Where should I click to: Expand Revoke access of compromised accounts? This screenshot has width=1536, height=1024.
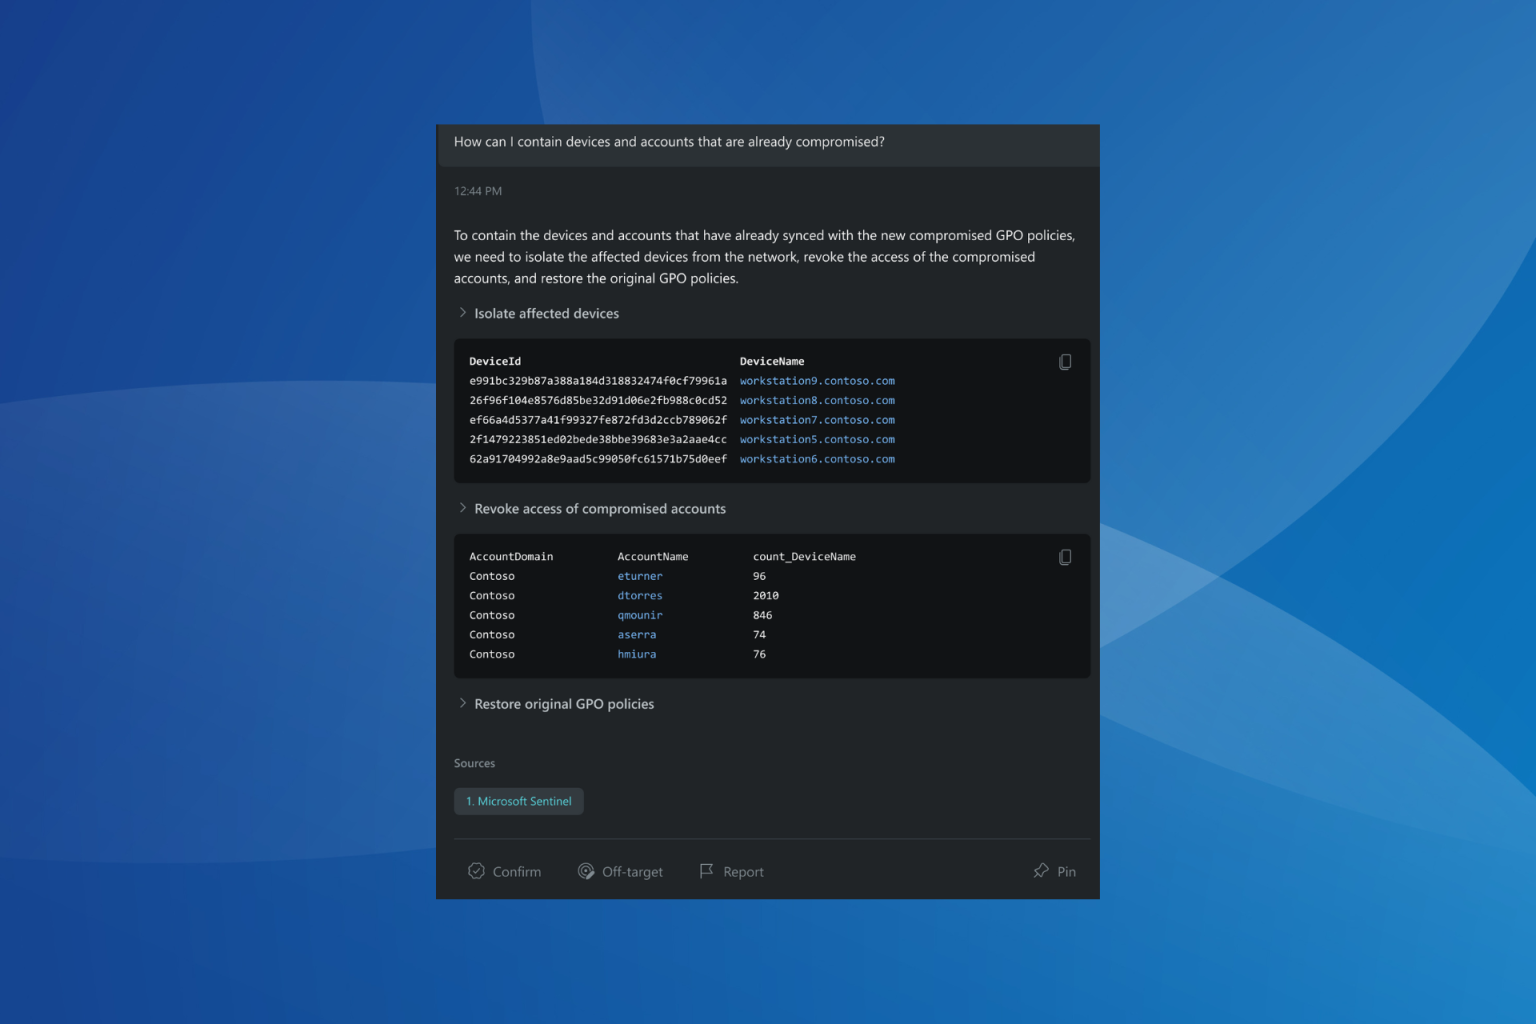592,509
